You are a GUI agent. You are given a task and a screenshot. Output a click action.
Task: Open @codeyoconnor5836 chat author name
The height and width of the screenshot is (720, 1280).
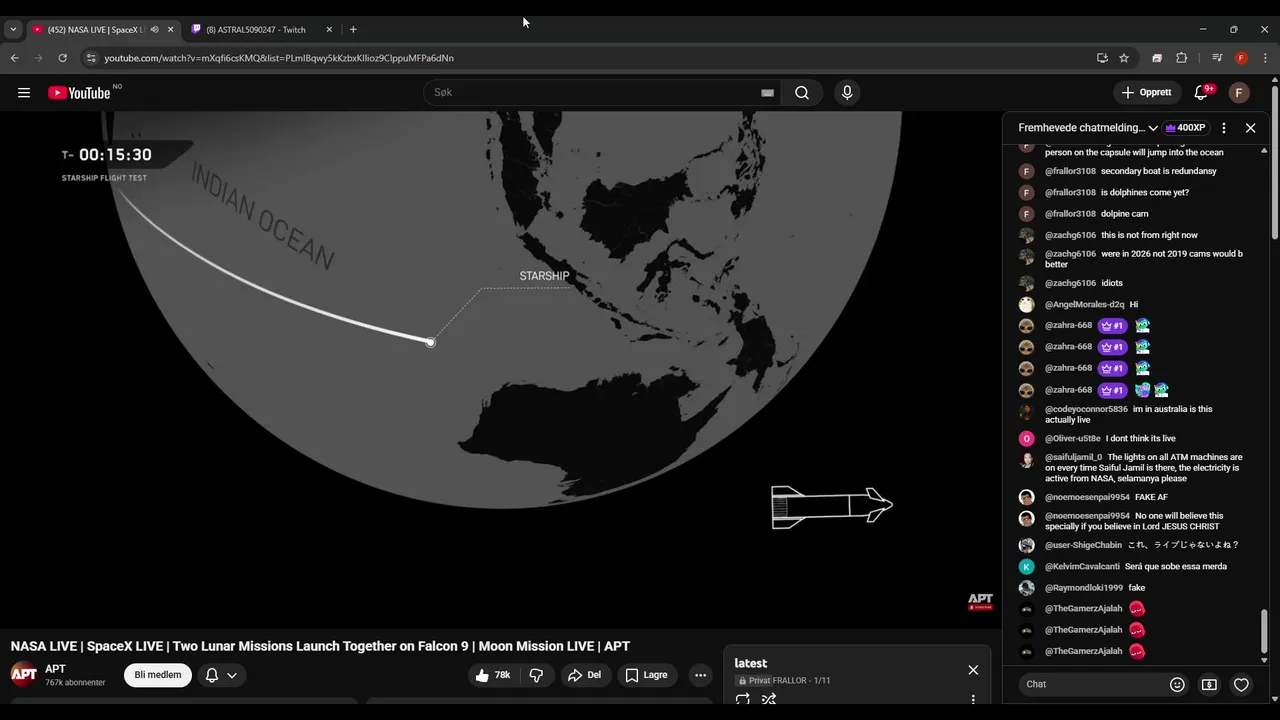coord(1086,409)
